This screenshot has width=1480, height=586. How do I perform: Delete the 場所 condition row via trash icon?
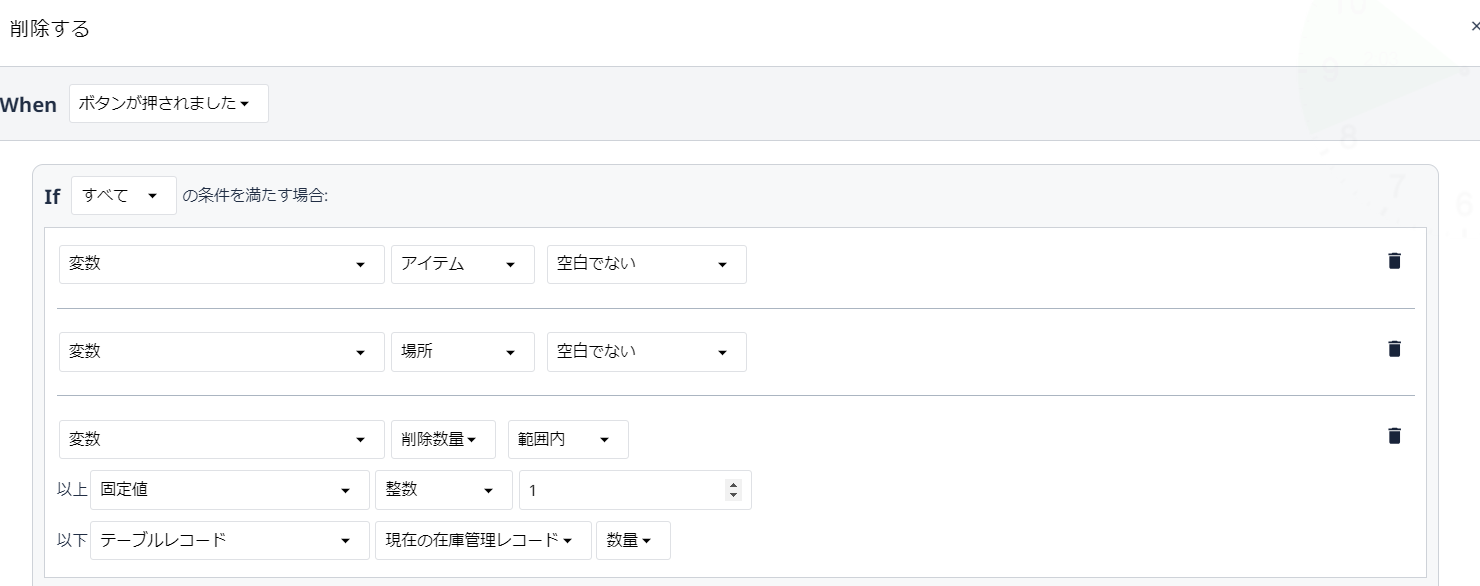[1394, 349]
